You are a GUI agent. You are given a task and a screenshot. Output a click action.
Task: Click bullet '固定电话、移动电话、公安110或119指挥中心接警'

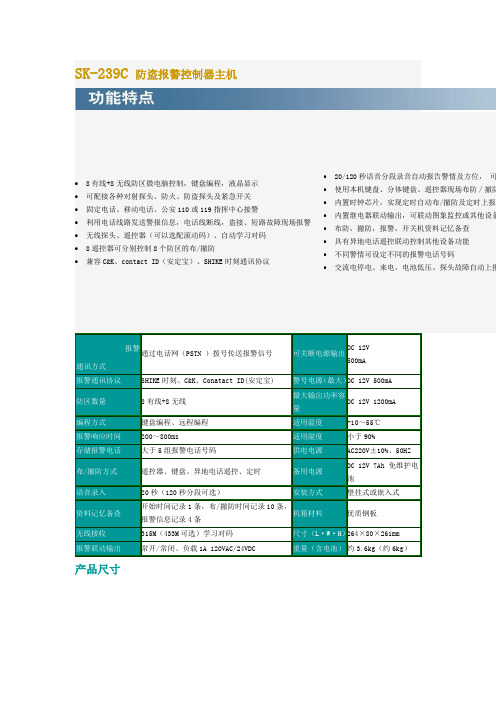pos(172,210)
